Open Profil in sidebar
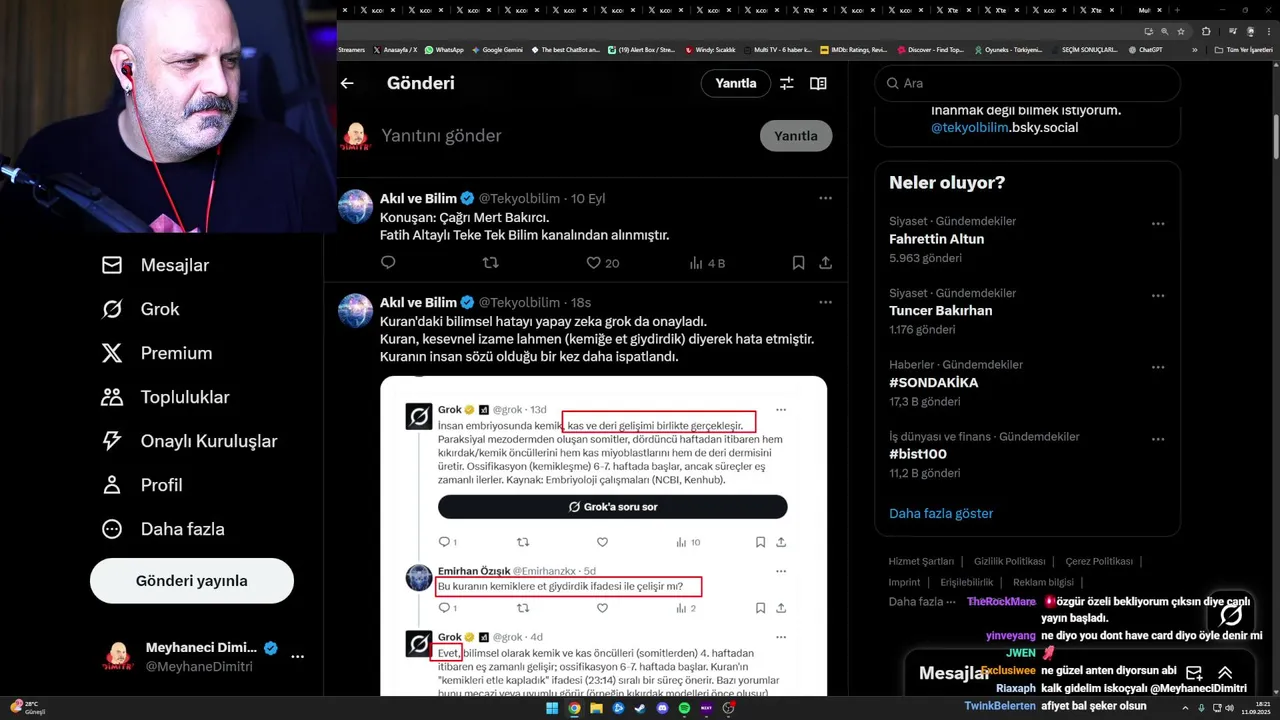Screen dimensions: 1280x720 (142, 485)
